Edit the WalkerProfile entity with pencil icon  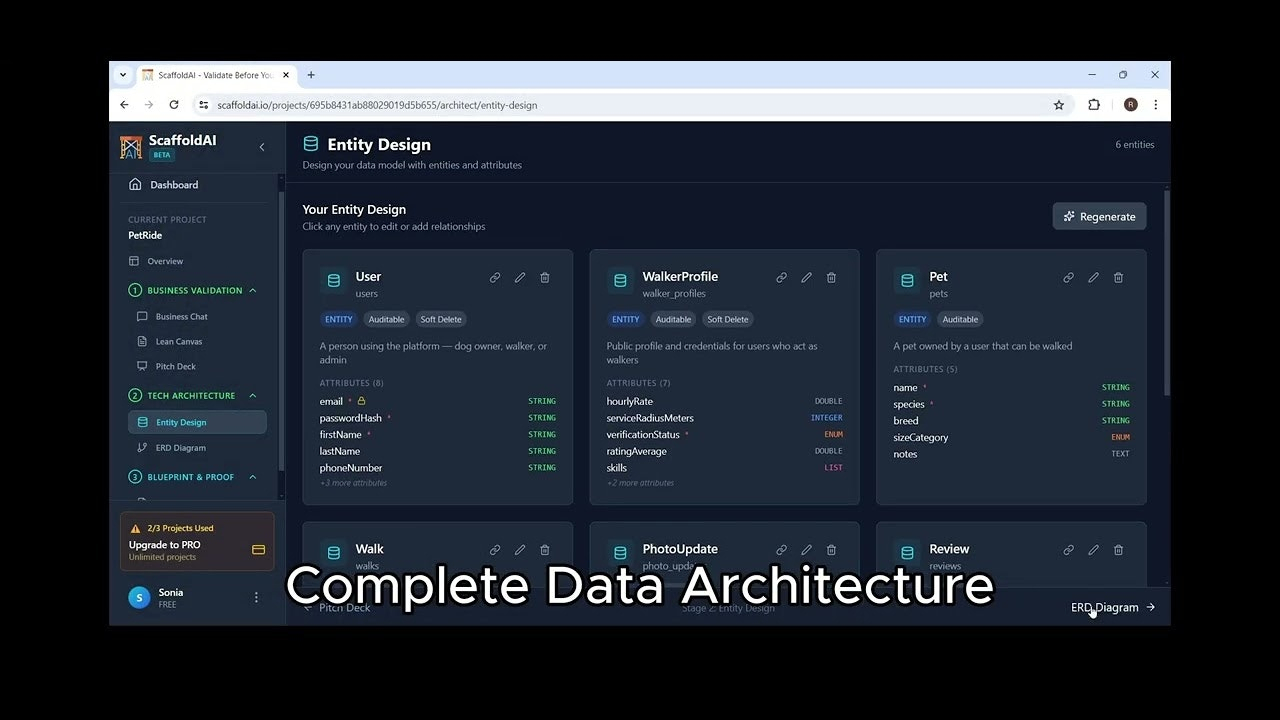(x=806, y=278)
